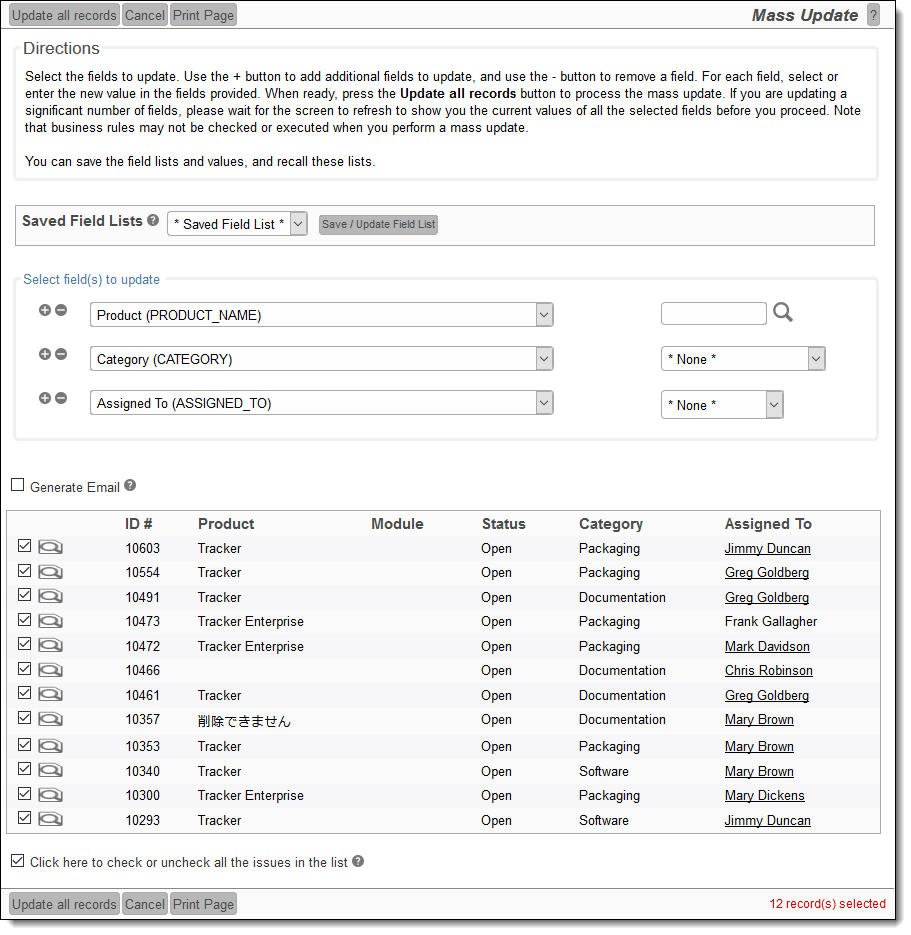
Task: Open the Product (PRODUCT_NAME) field dropdown
Action: pos(322,315)
